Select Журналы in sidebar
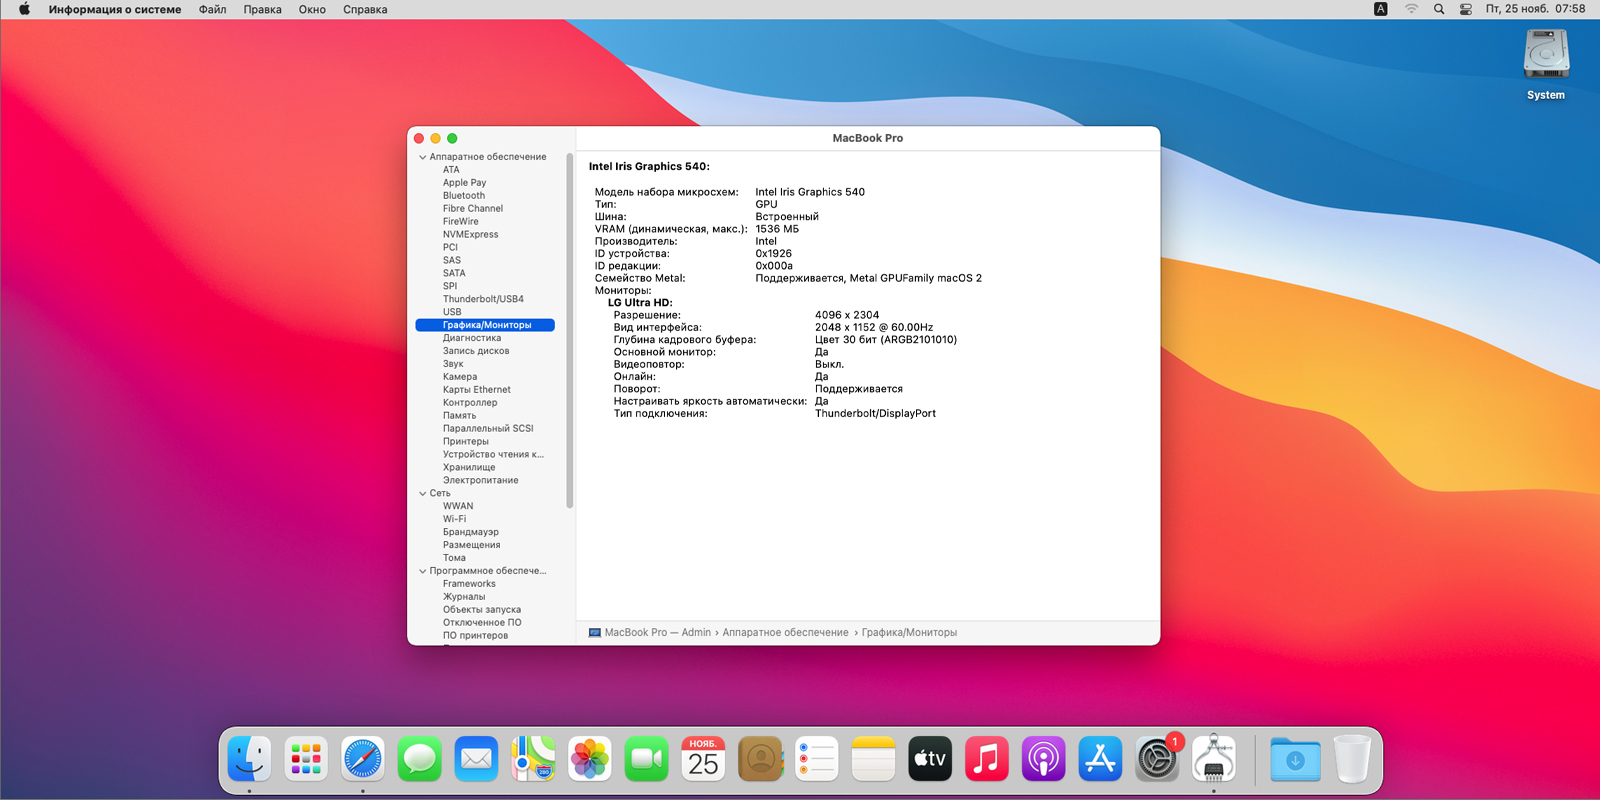This screenshot has height=800, width=1600. 464,597
